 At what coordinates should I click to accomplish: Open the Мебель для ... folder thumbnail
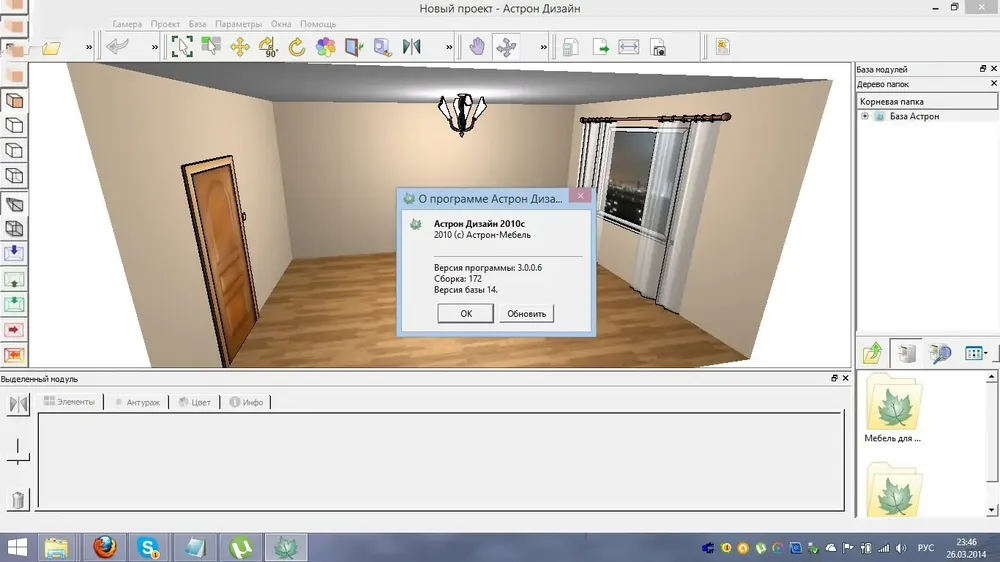pyautogui.click(x=893, y=408)
